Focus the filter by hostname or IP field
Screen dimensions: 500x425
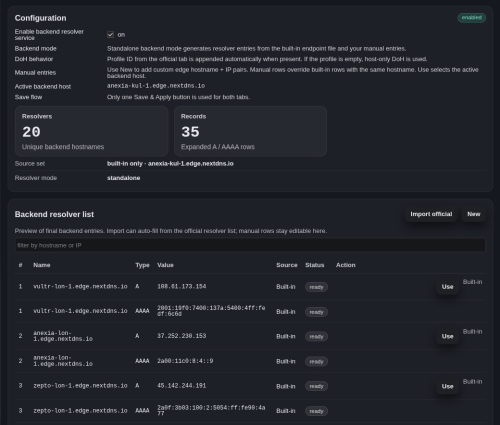click(x=250, y=245)
